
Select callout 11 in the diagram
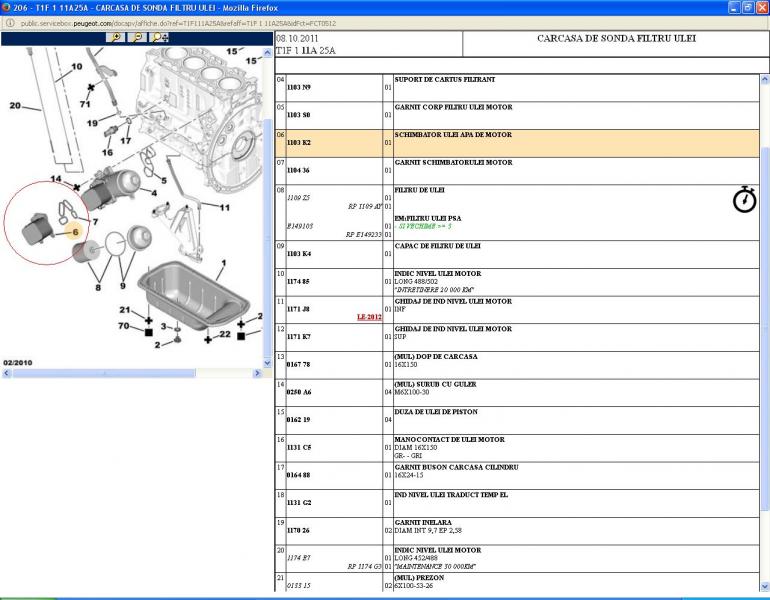click(224, 208)
